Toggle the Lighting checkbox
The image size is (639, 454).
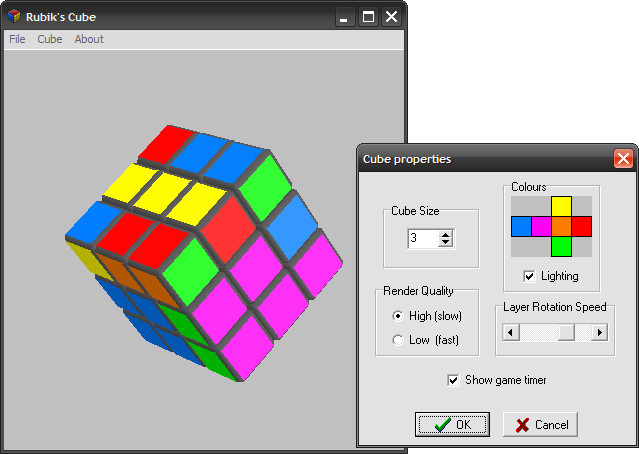coord(529,276)
